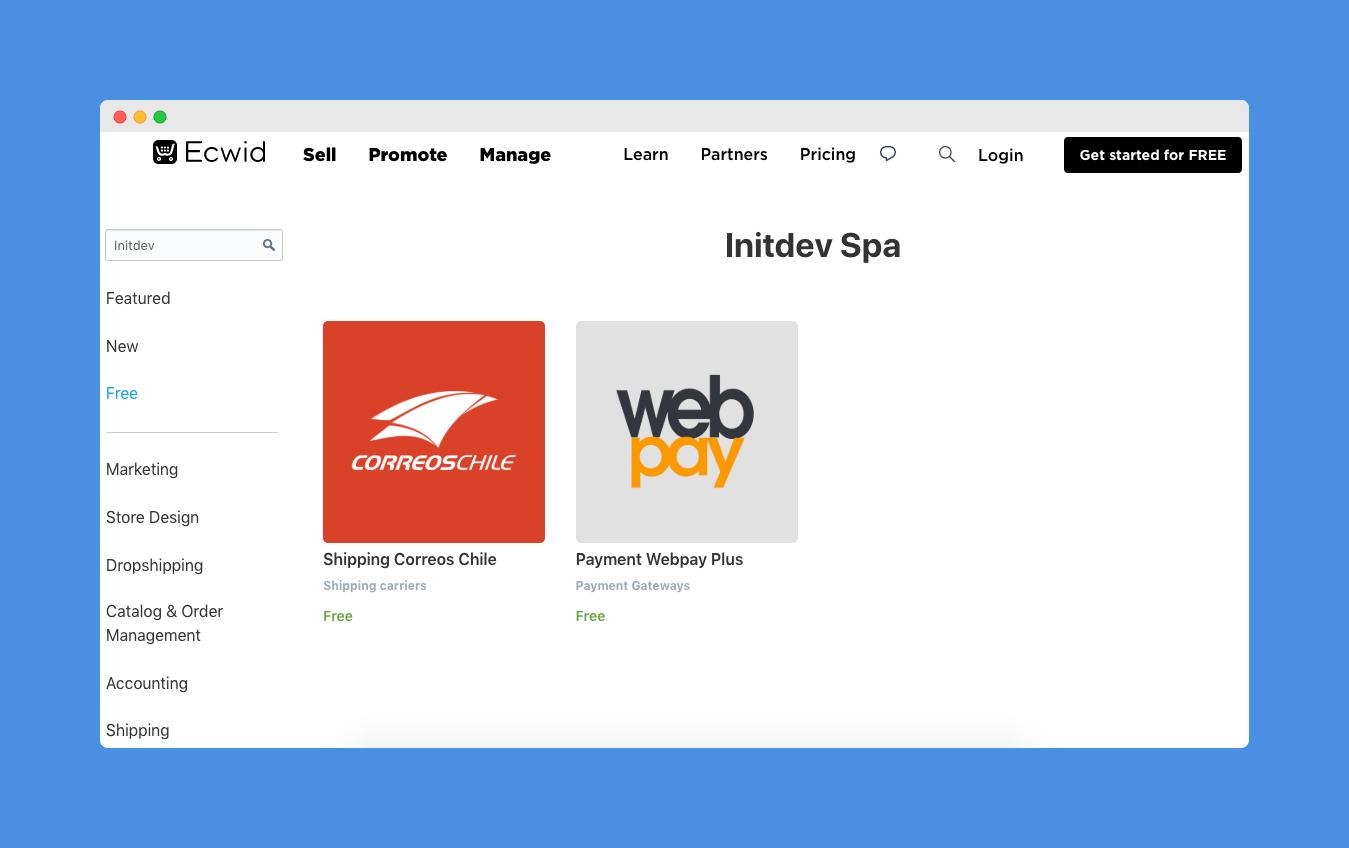Screen dimensions: 1349x848
Task: Open the Promote menu
Action: (408, 155)
